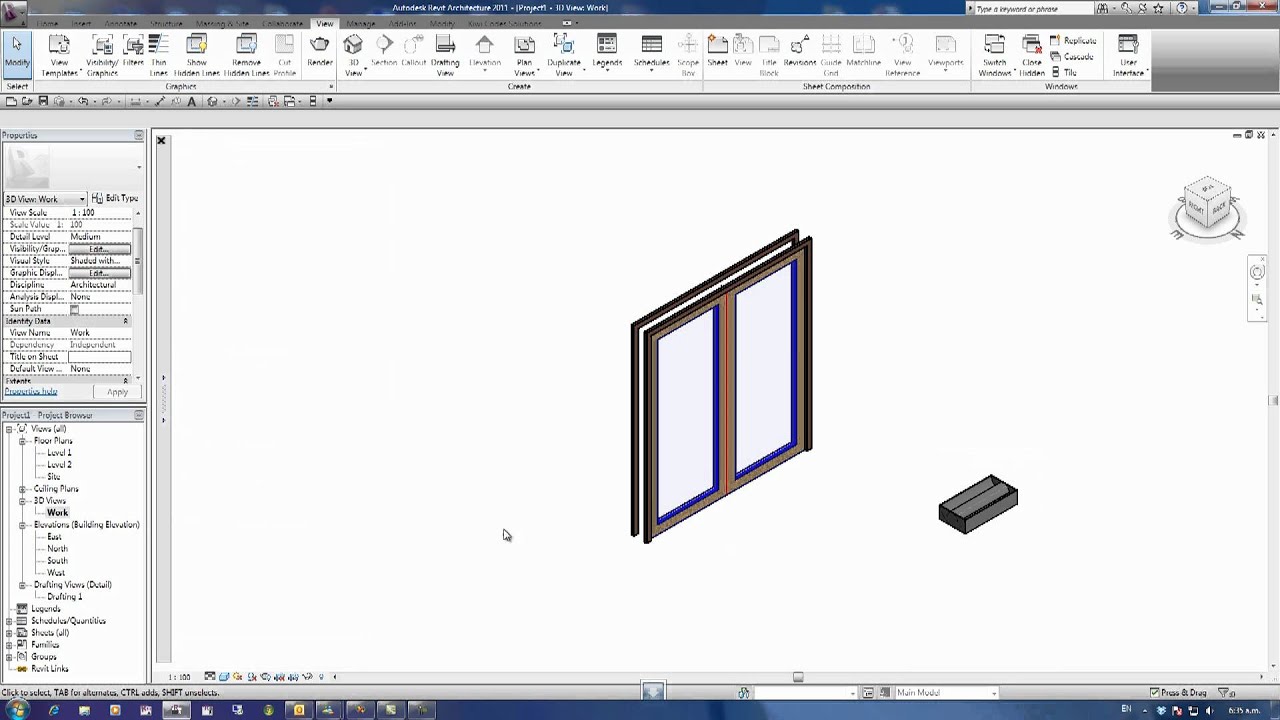Select the Visibility/Graphics tool
The width and height of the screenshot is (1280, 720).
click(102, 50)
